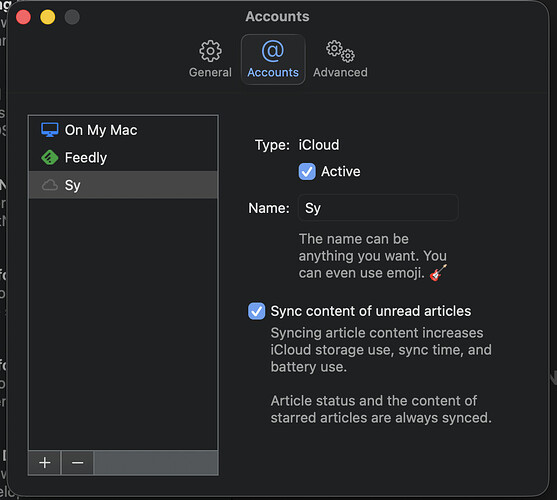
Task: Click the iCloud cloud icon beside Sy
Action: click(x=50, y=185)
